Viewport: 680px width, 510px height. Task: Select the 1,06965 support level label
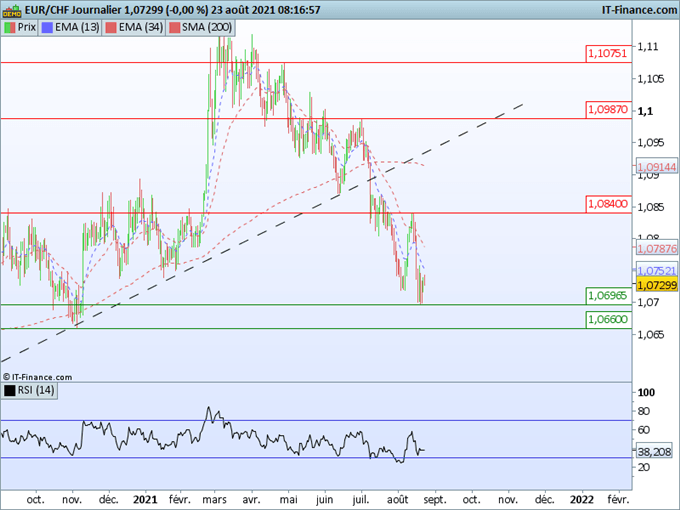[608, 296]
